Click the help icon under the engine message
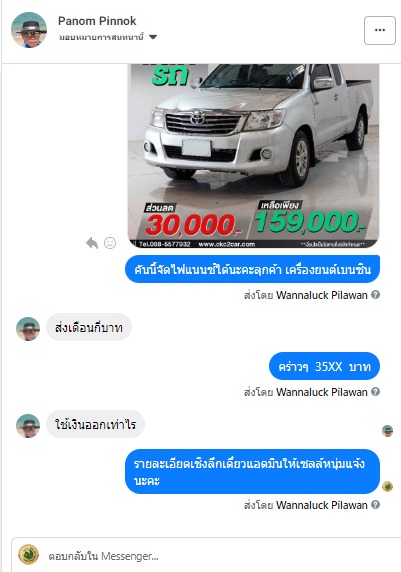 (x=375, y=294)
